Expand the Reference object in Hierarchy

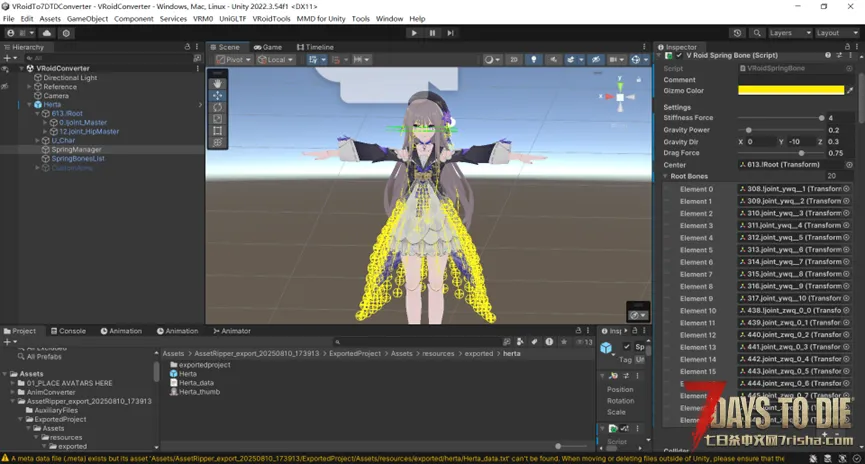pyautogui.click(x=29, y=87)
